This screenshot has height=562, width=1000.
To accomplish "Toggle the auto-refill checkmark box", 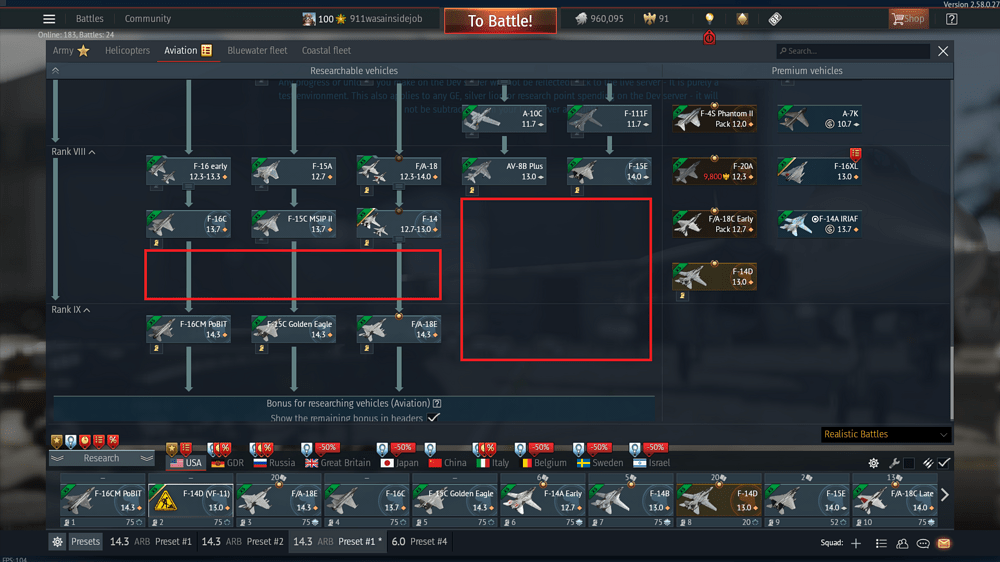I will pos(944,463).
